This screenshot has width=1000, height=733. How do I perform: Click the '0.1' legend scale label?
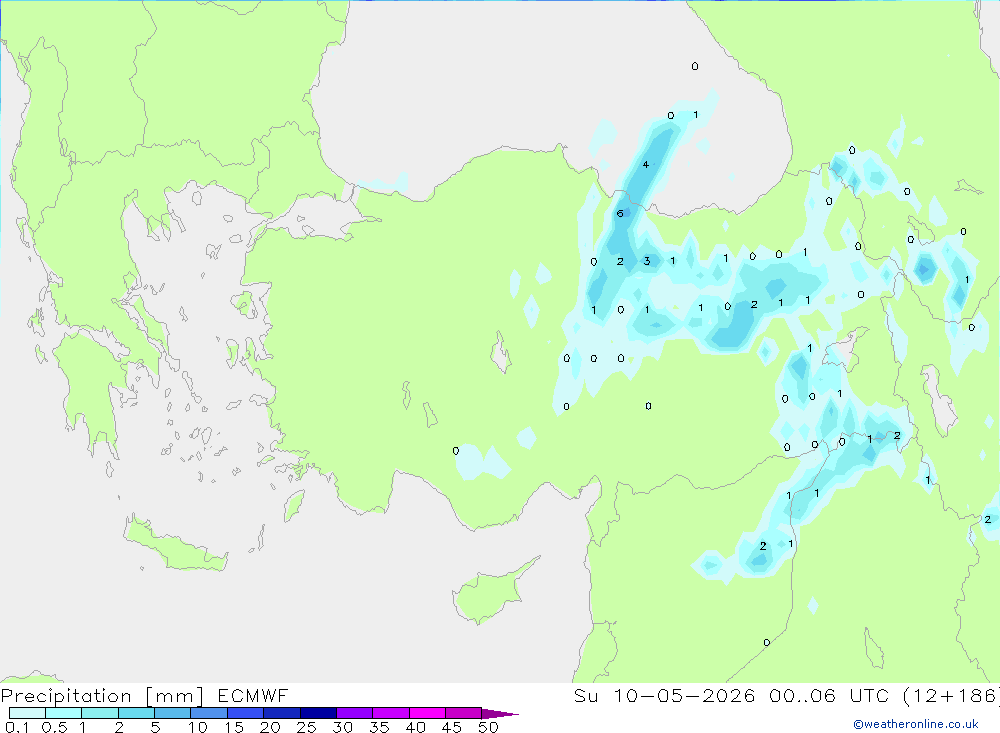point(17,727)
